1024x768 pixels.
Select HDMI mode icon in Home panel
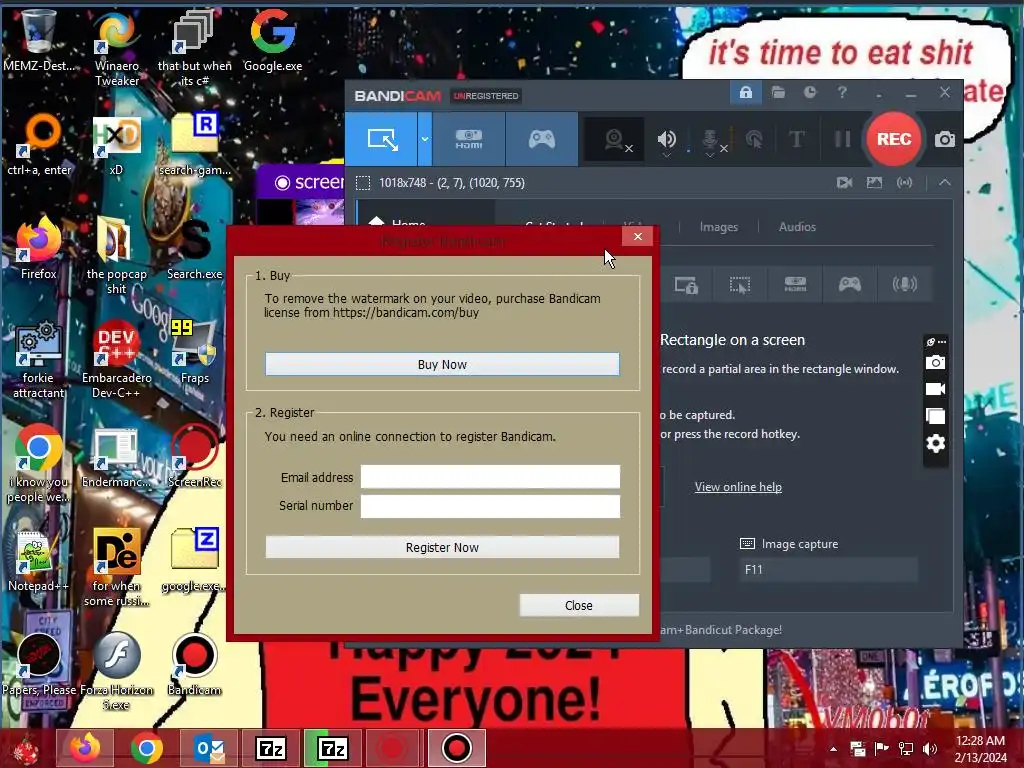click(795, 285)
